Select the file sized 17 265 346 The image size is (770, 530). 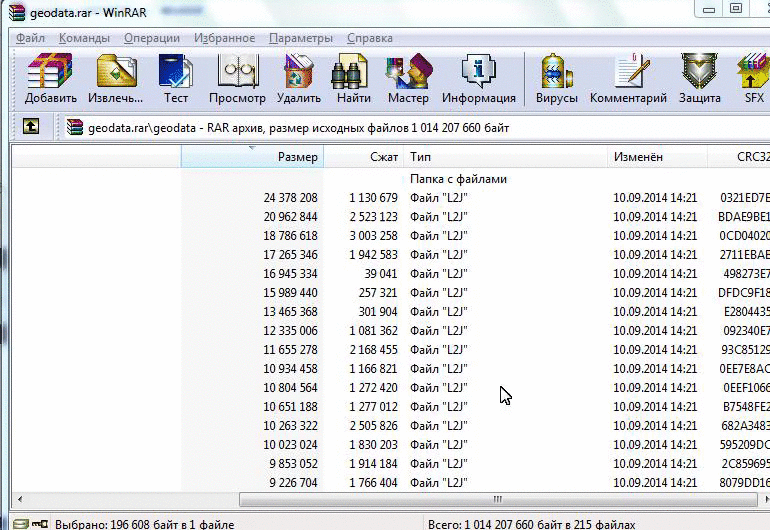tap(391, 254)
